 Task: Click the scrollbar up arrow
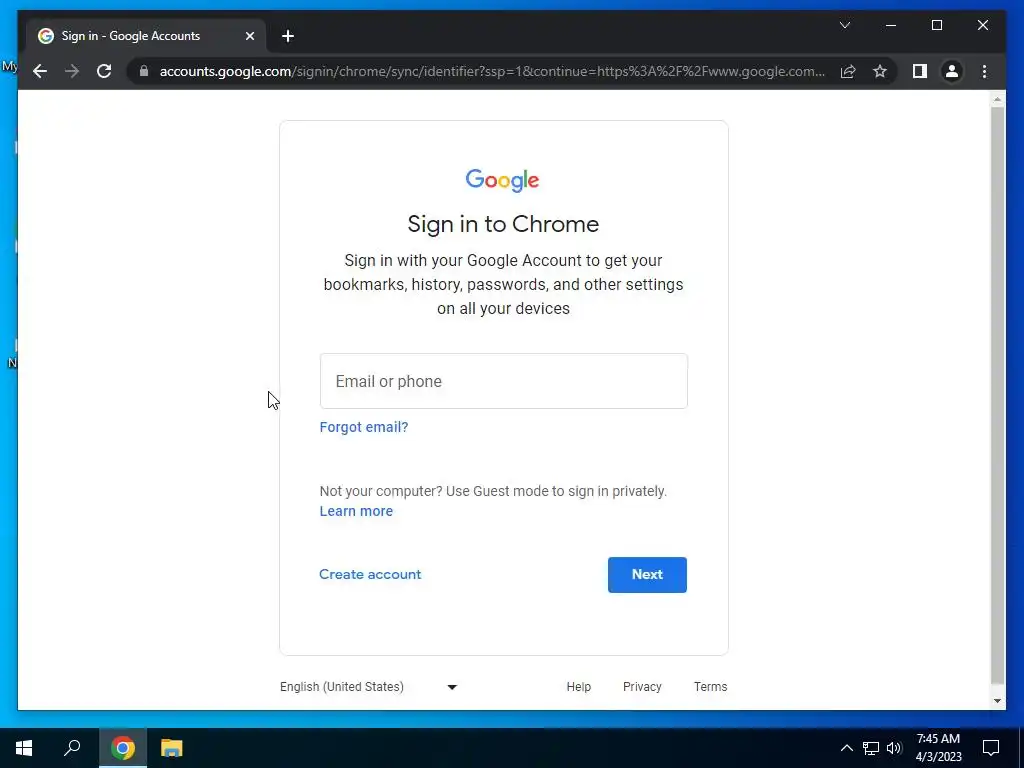pyautogui.click(x=997, y=99)
